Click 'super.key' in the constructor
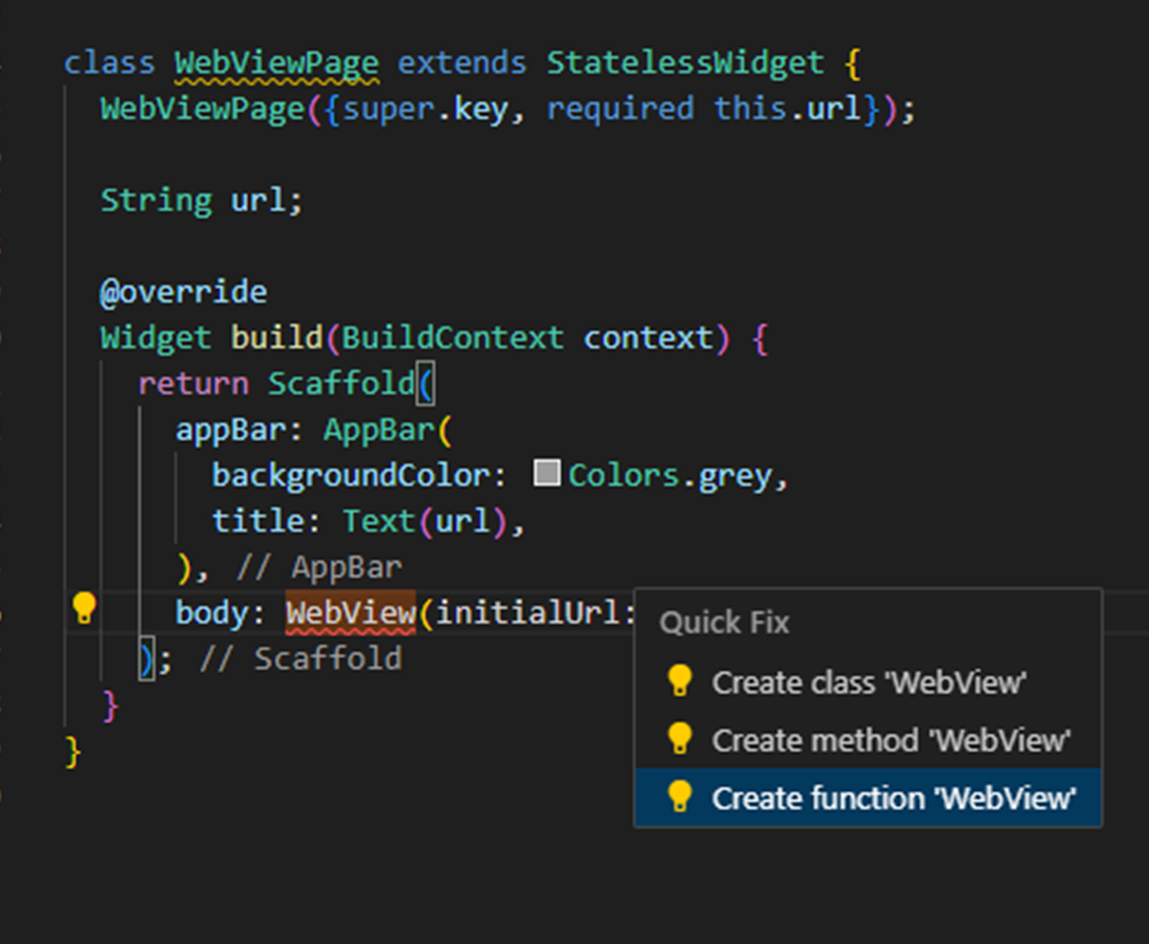The width and height of the screenshot is (1149, 944). coord(425,110)
